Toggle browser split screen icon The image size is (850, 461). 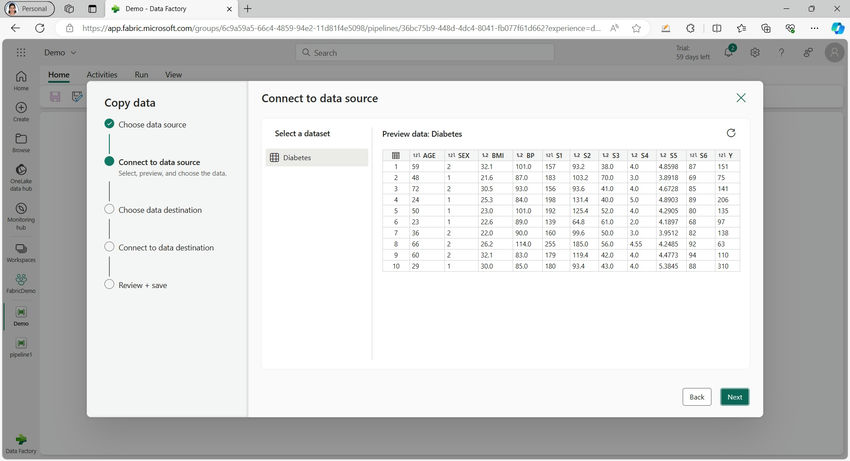coord(717,28)
